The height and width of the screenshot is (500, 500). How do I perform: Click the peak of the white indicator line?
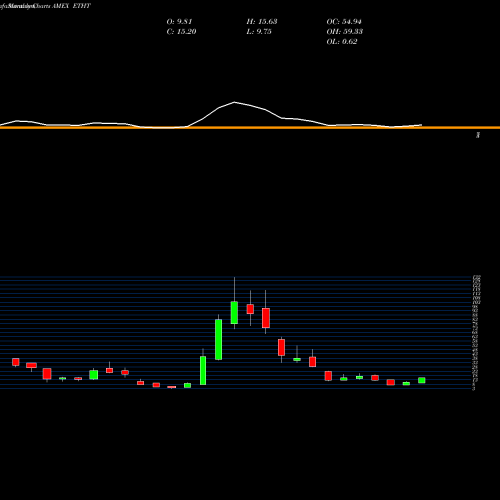(234, 102)
